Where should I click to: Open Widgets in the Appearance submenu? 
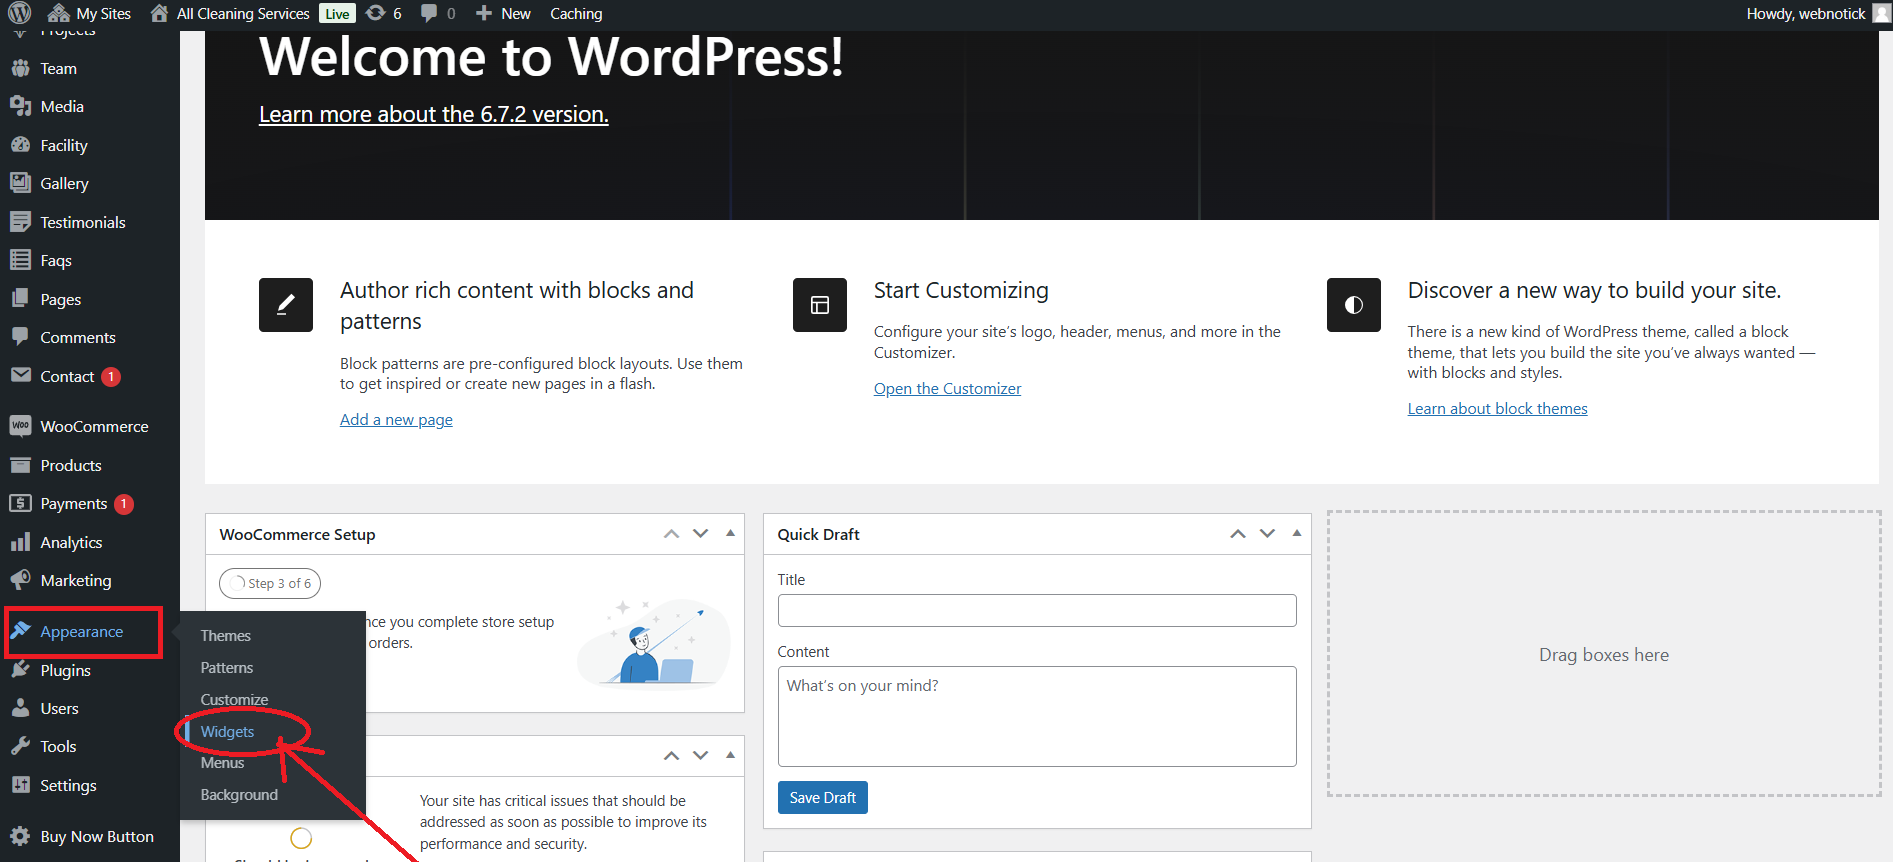click(x=227, y=731)
